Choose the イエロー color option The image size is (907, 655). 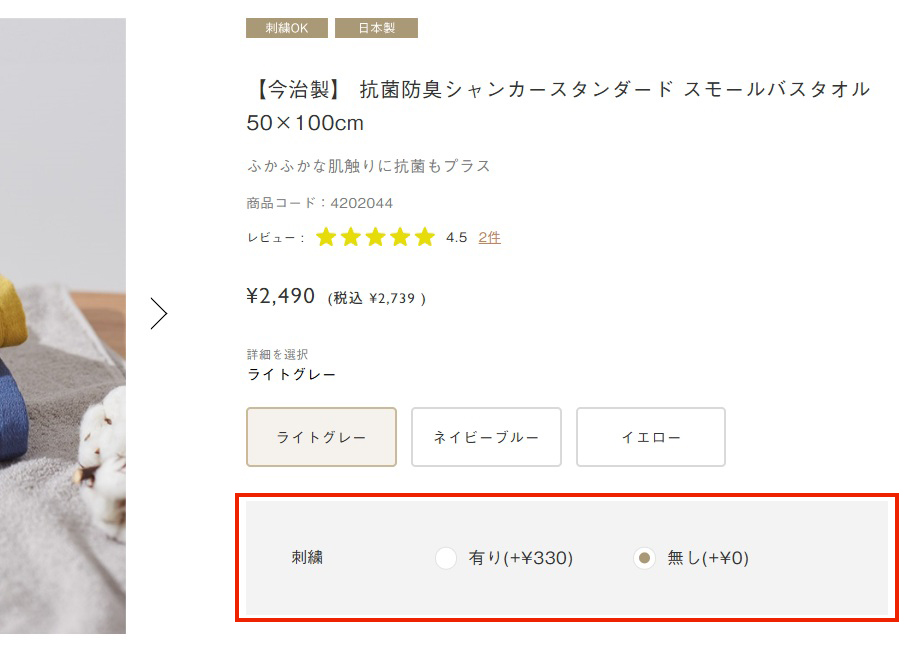click(651, 437)
